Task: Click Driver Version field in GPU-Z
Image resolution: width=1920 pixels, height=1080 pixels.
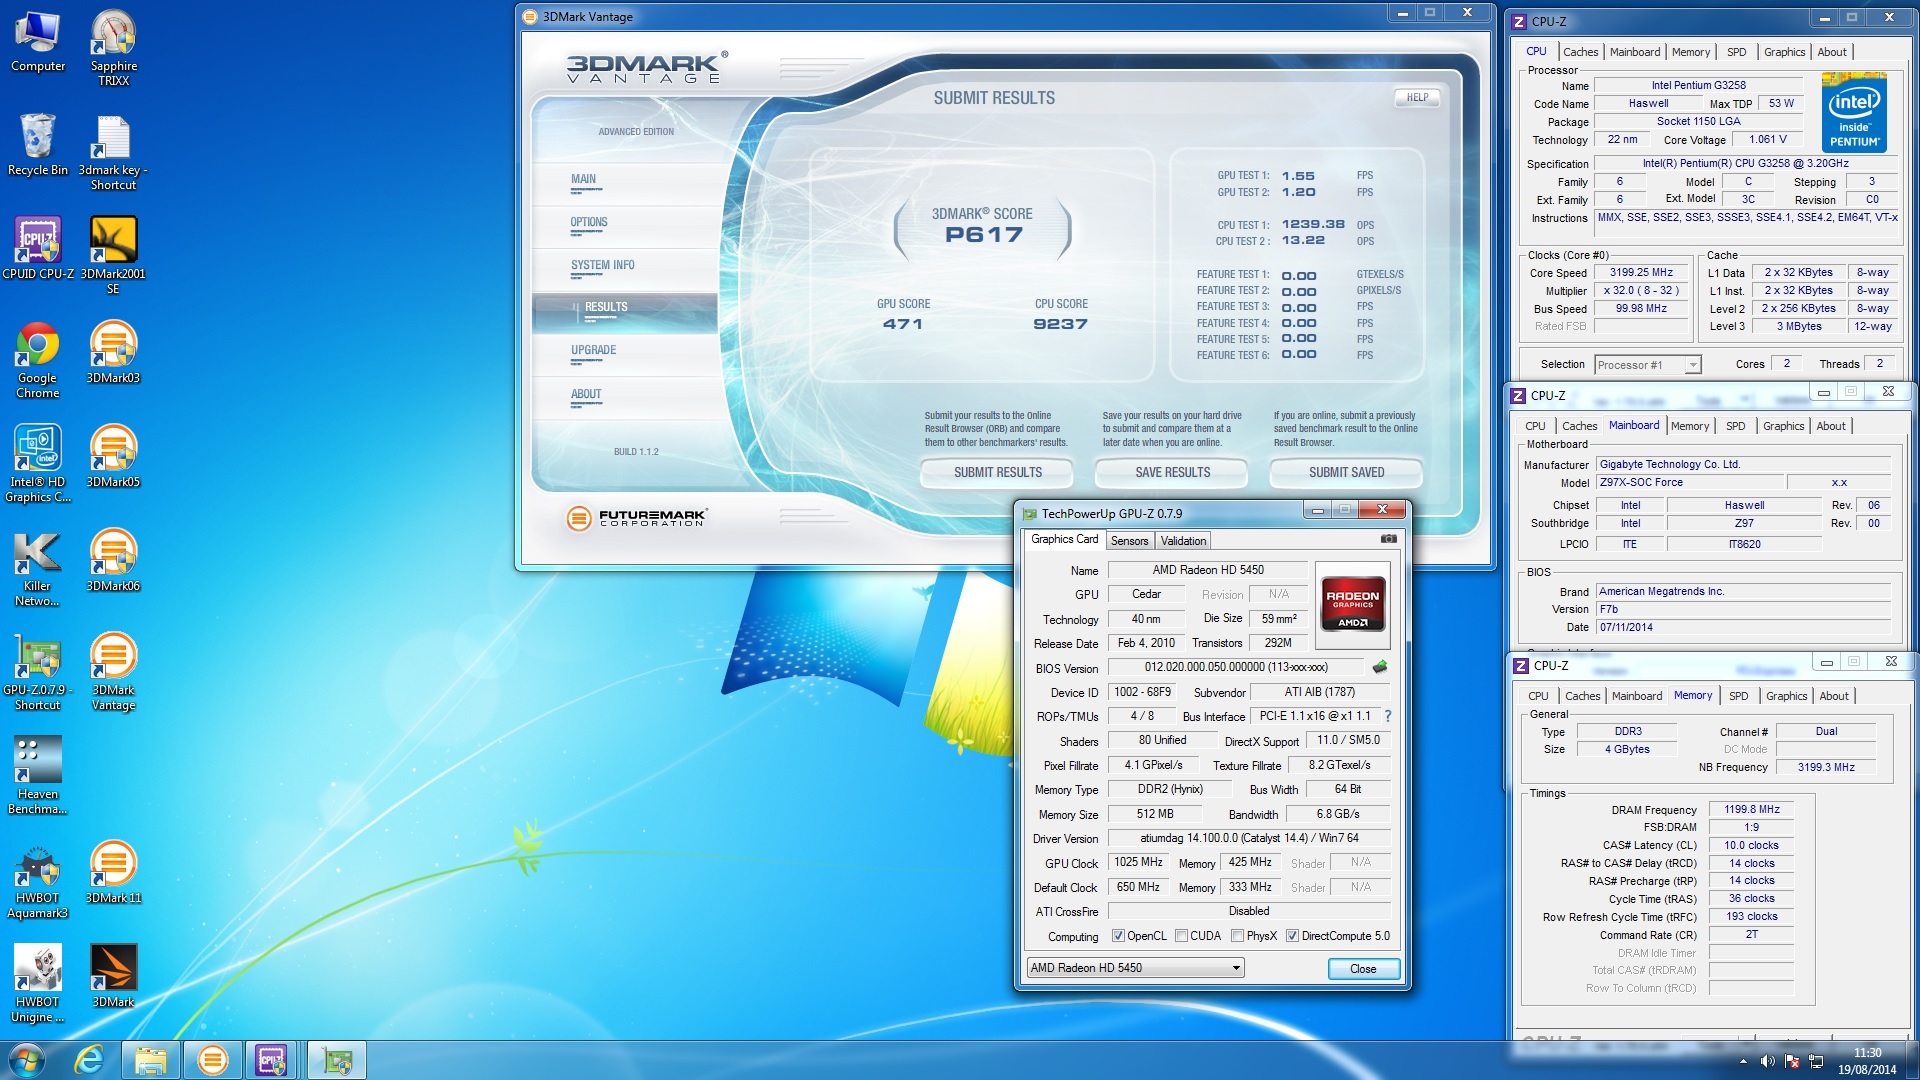Action: pos(1248,838)
